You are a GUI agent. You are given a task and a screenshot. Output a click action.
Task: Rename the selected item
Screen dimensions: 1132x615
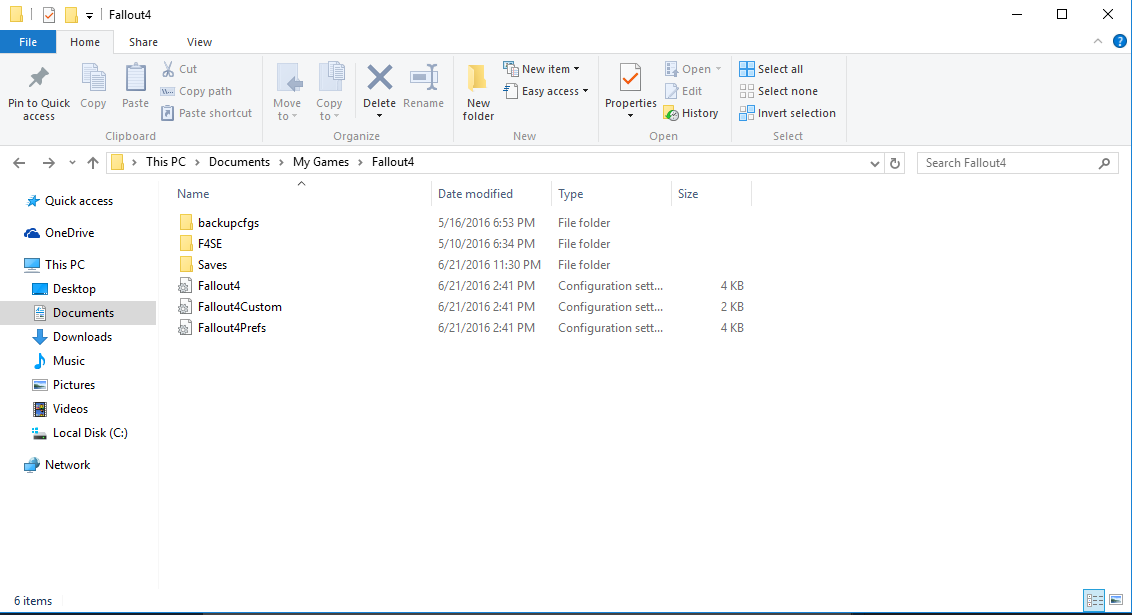pos(424,87)
